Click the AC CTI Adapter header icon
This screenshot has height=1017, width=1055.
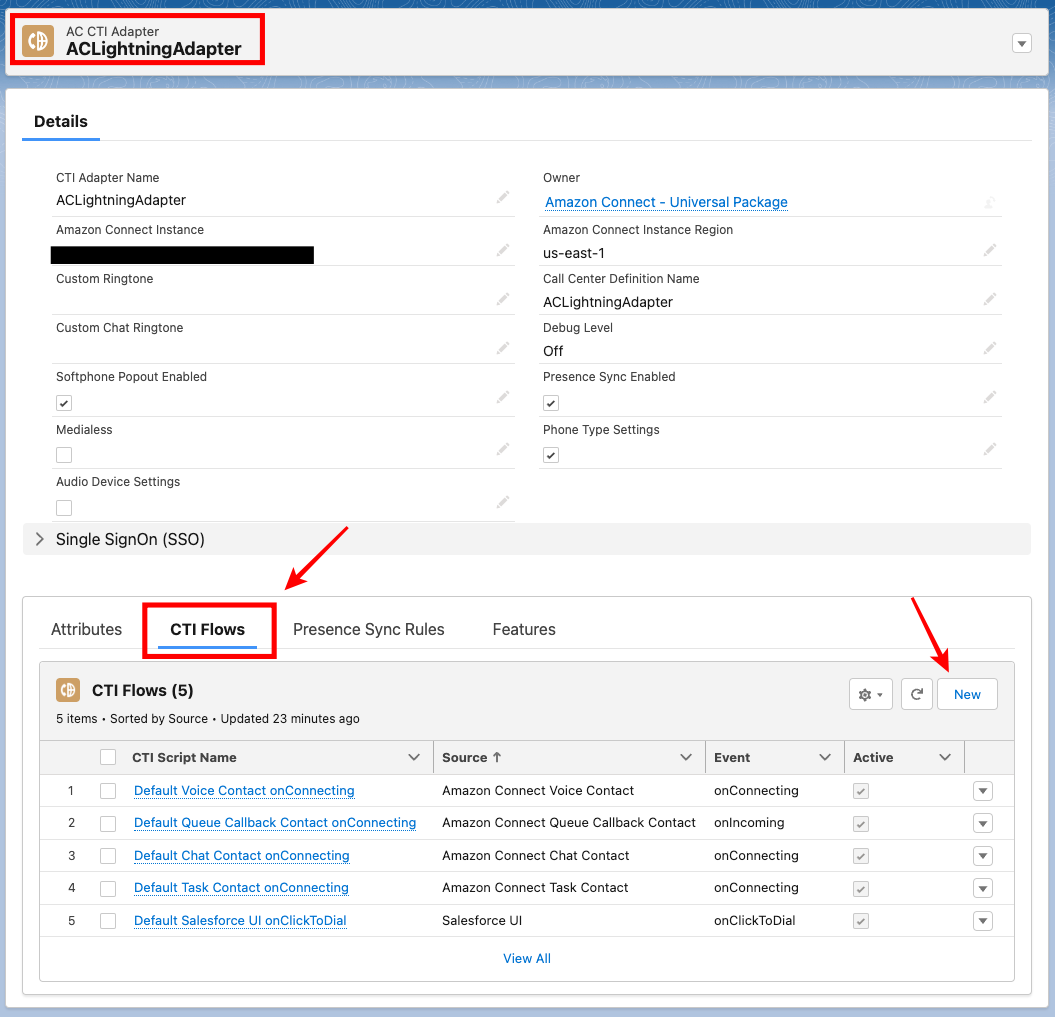pos(38,40)
